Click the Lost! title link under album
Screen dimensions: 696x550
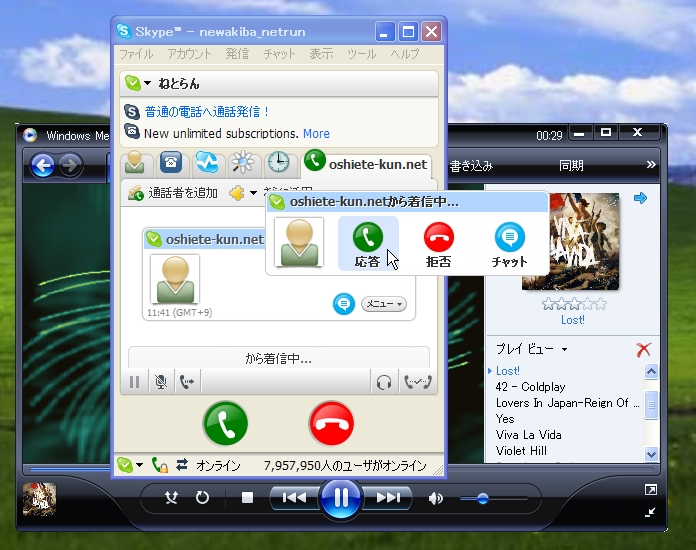click(573, 320)
